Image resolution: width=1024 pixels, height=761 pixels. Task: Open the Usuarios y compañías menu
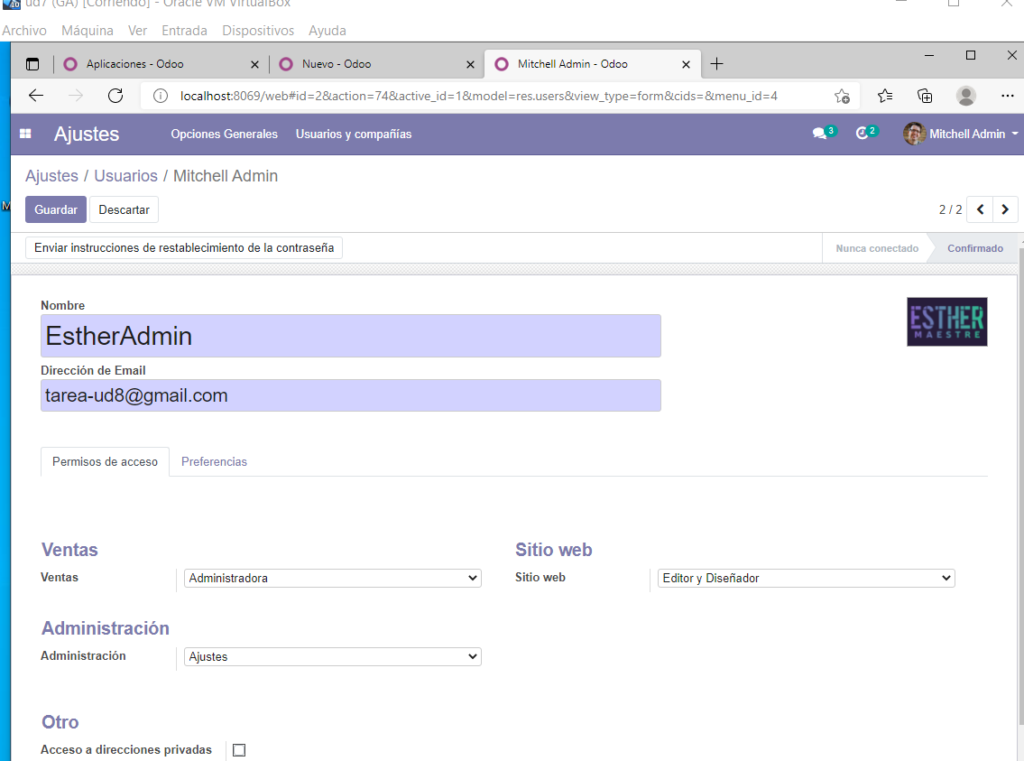tap(353, 134)
